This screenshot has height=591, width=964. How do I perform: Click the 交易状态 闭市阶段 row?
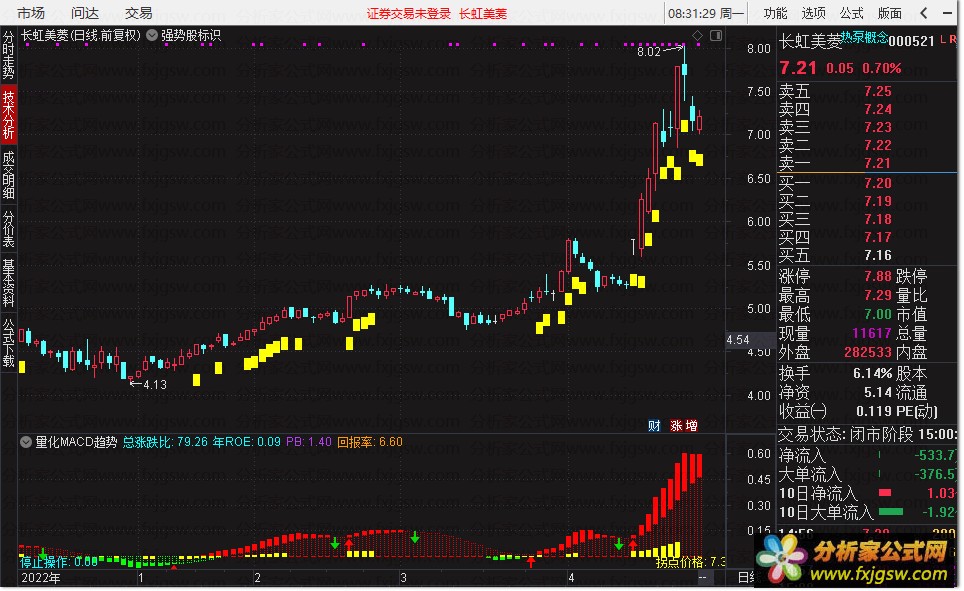pos(867,435)
